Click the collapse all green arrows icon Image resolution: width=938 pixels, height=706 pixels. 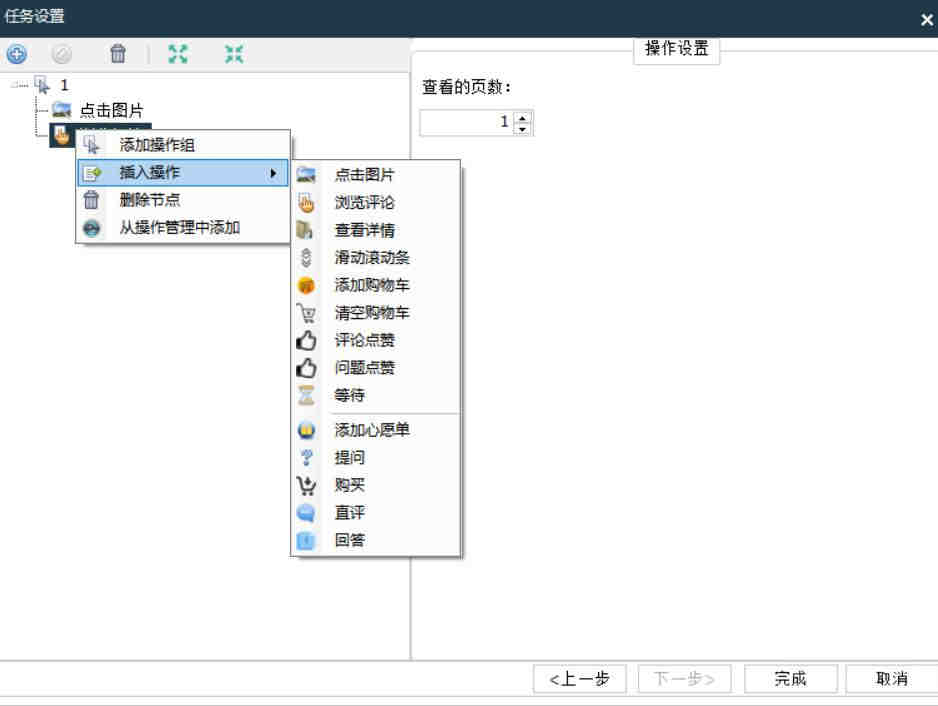(x=234, y=54)
